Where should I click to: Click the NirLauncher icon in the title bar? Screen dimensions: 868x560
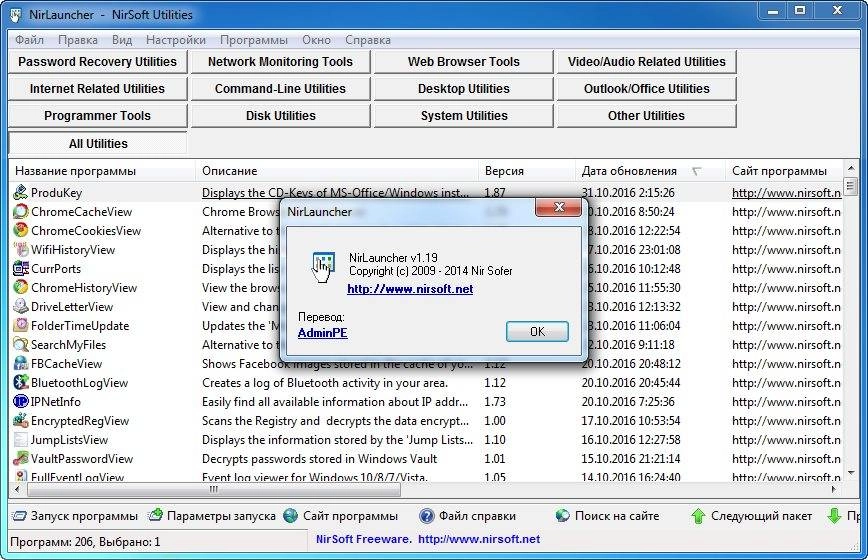pos(16,14)
